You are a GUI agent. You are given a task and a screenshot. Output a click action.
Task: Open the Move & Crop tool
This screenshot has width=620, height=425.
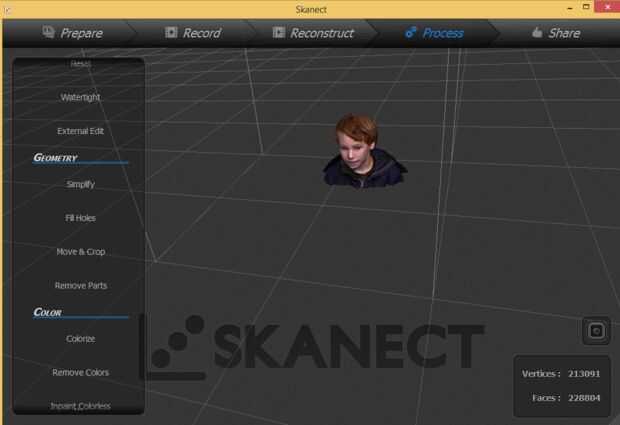[x=81, y=252]
